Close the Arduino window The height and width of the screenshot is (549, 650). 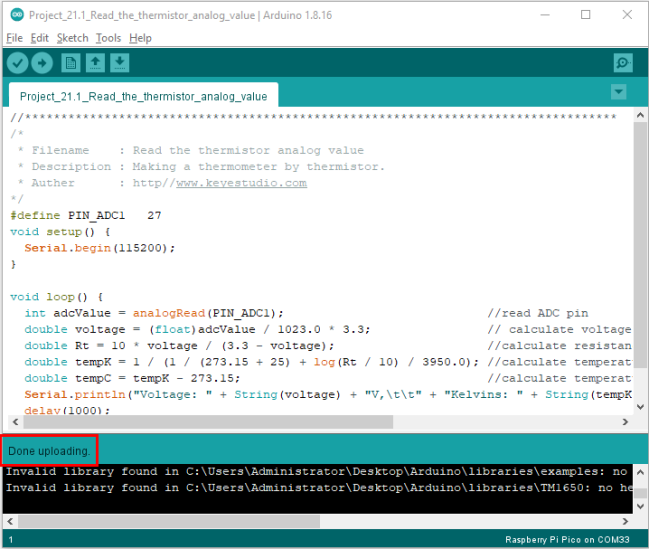pos(627,15)
